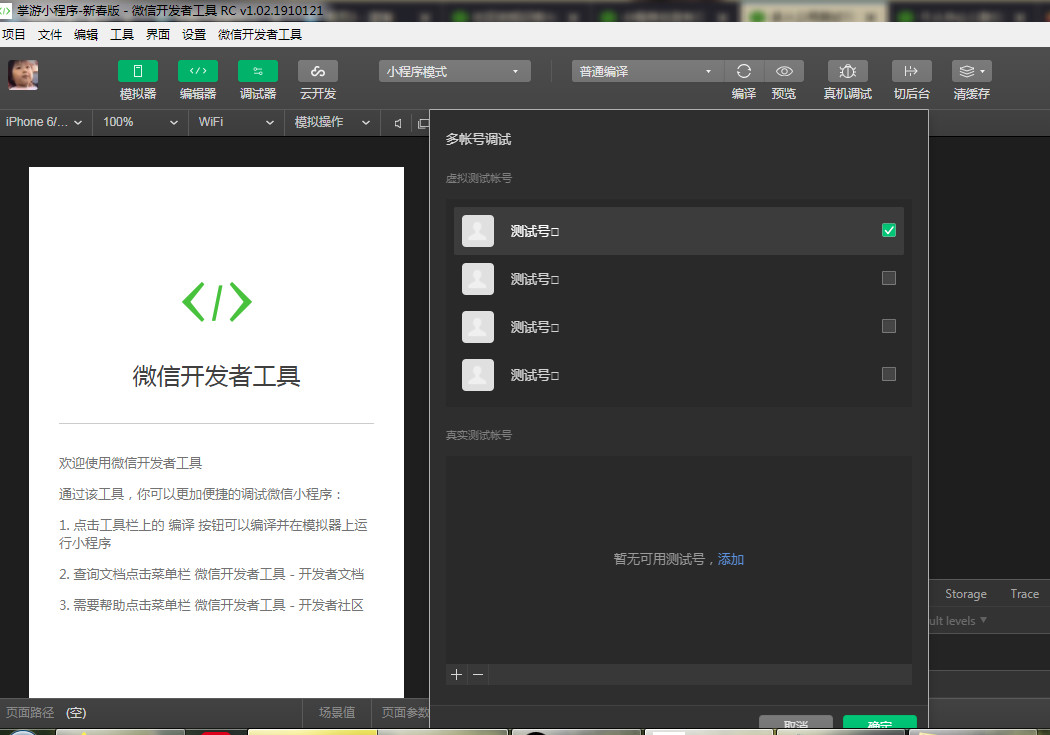
Task: Click the 预览 preview eye icon
Action: coord(784,71)
